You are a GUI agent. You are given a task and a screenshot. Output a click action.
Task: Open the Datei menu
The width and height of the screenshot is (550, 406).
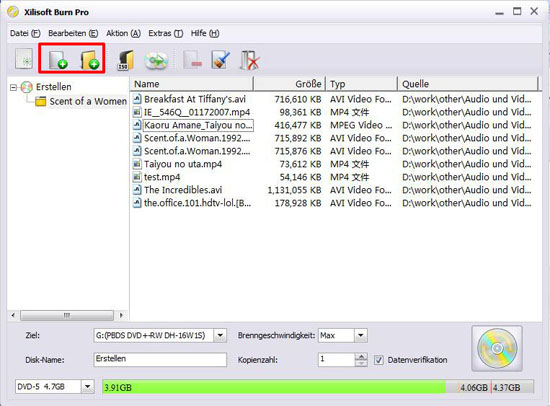pos(25,33)
